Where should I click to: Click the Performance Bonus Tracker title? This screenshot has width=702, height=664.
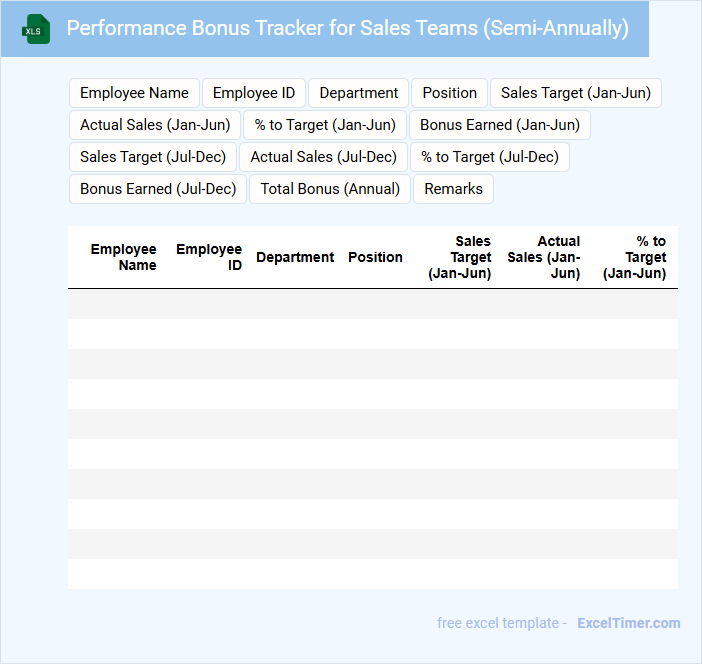coord(347,28)
